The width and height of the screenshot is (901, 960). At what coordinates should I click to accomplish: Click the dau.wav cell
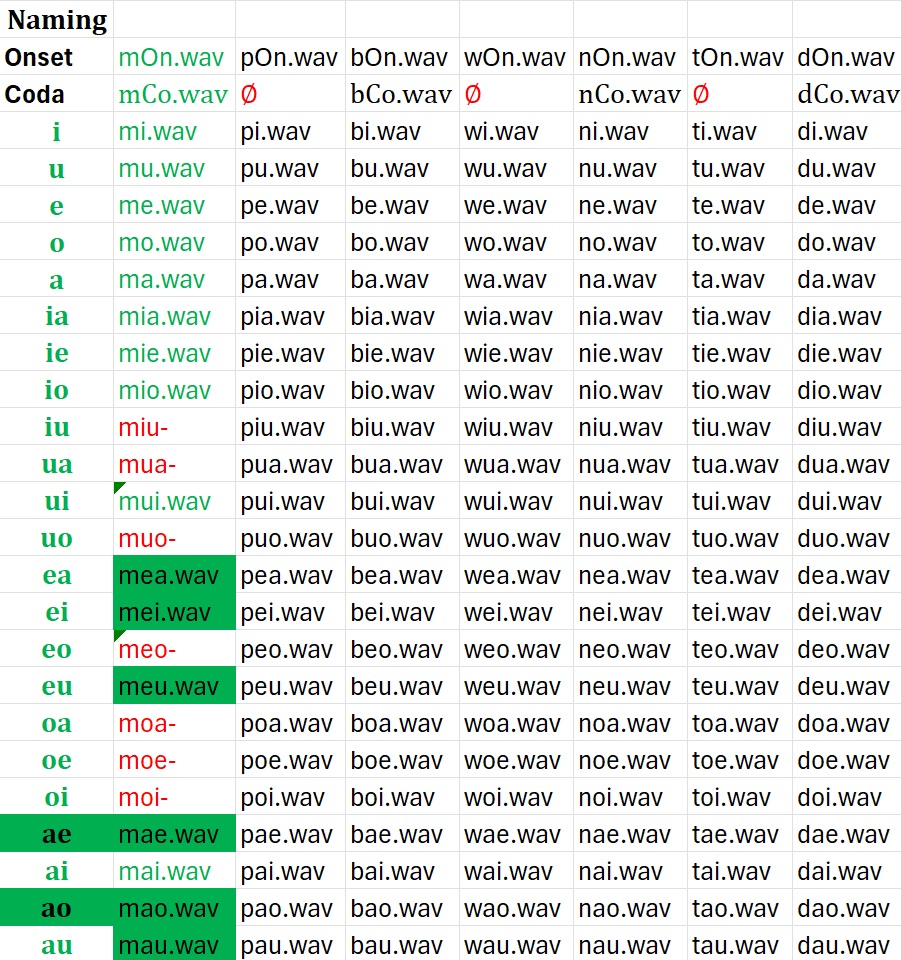click(x=843, y=946)
